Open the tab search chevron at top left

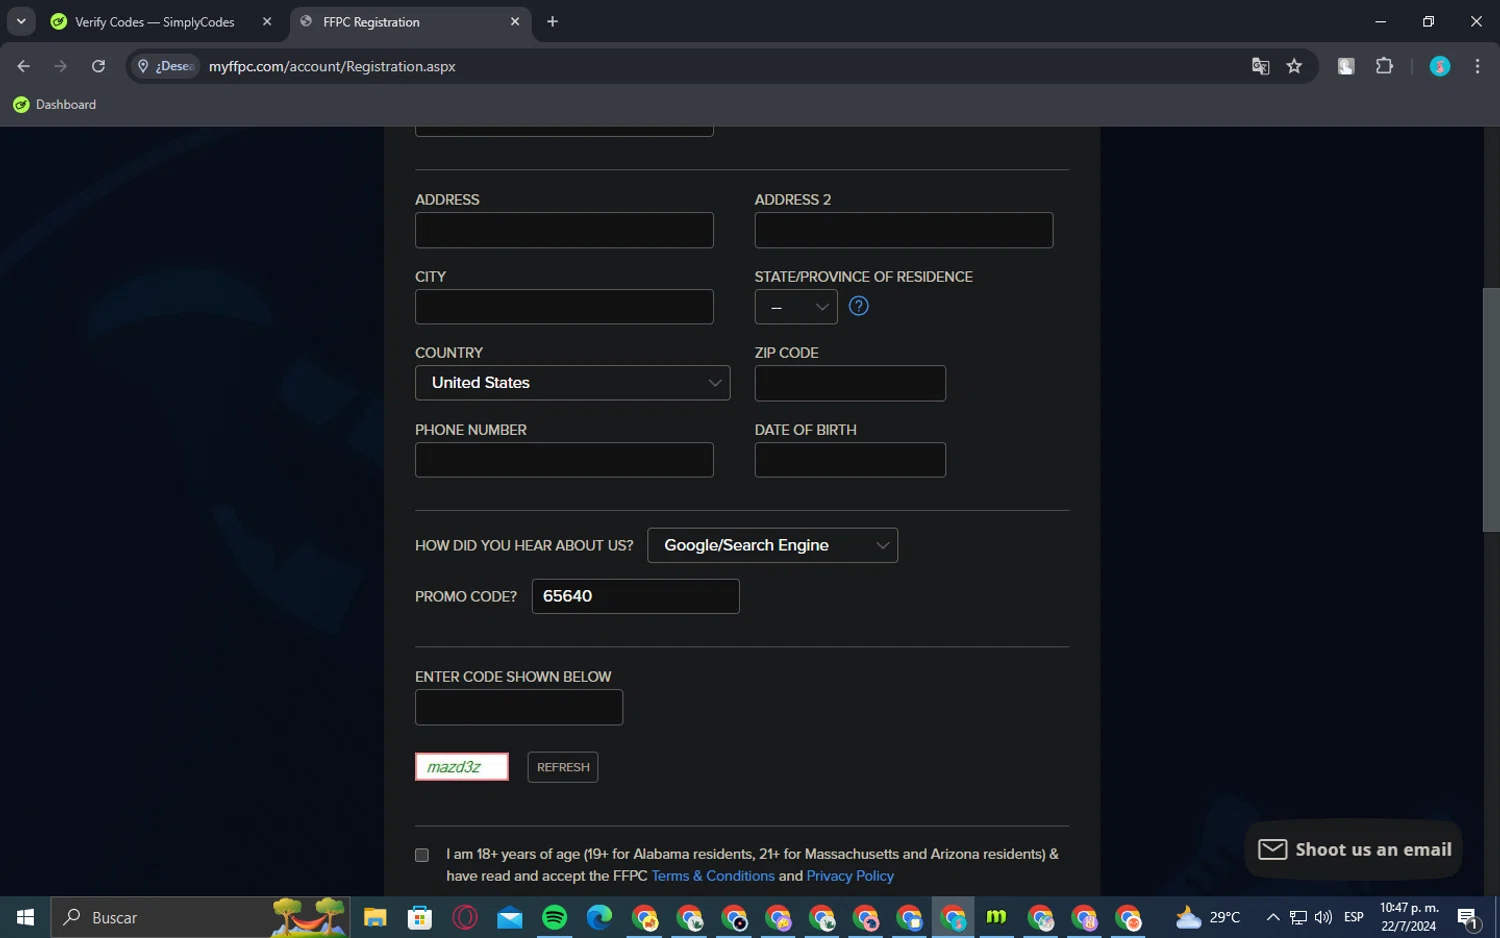coord(21,21)
